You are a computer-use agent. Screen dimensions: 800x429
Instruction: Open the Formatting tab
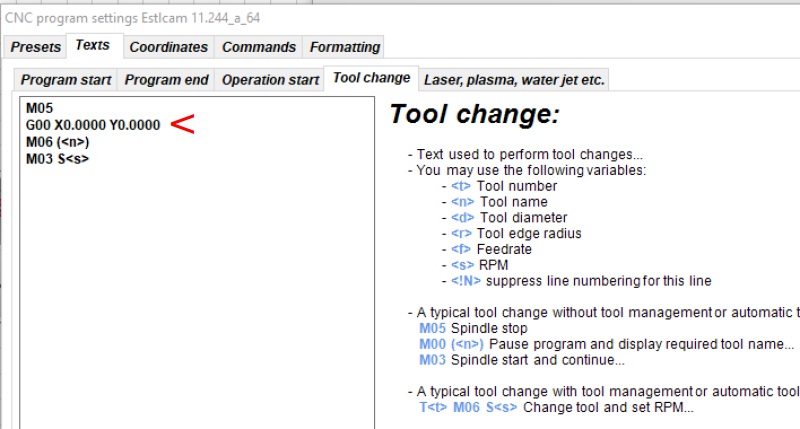(x=345, y=47)
